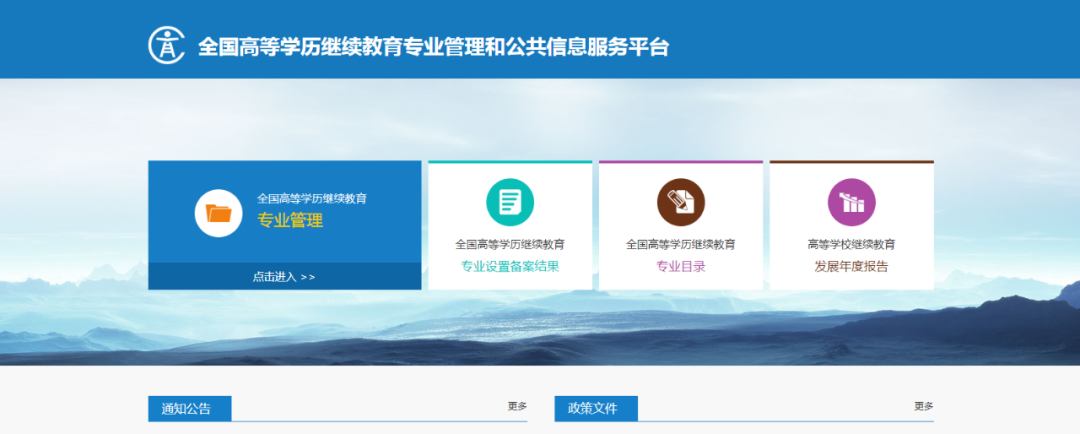Click text 全国高等学历继续教育 in the blue card
Screen dimensions: 1080x434
[312, 199]
